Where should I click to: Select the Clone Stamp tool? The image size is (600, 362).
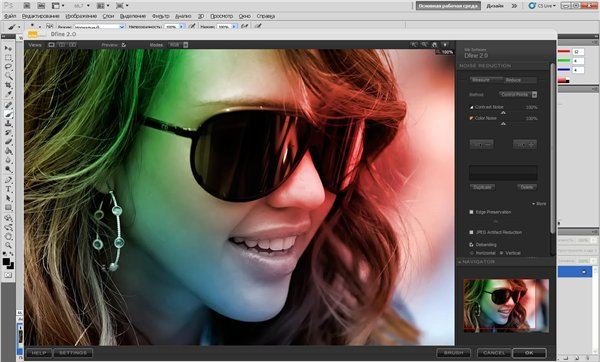8,124
